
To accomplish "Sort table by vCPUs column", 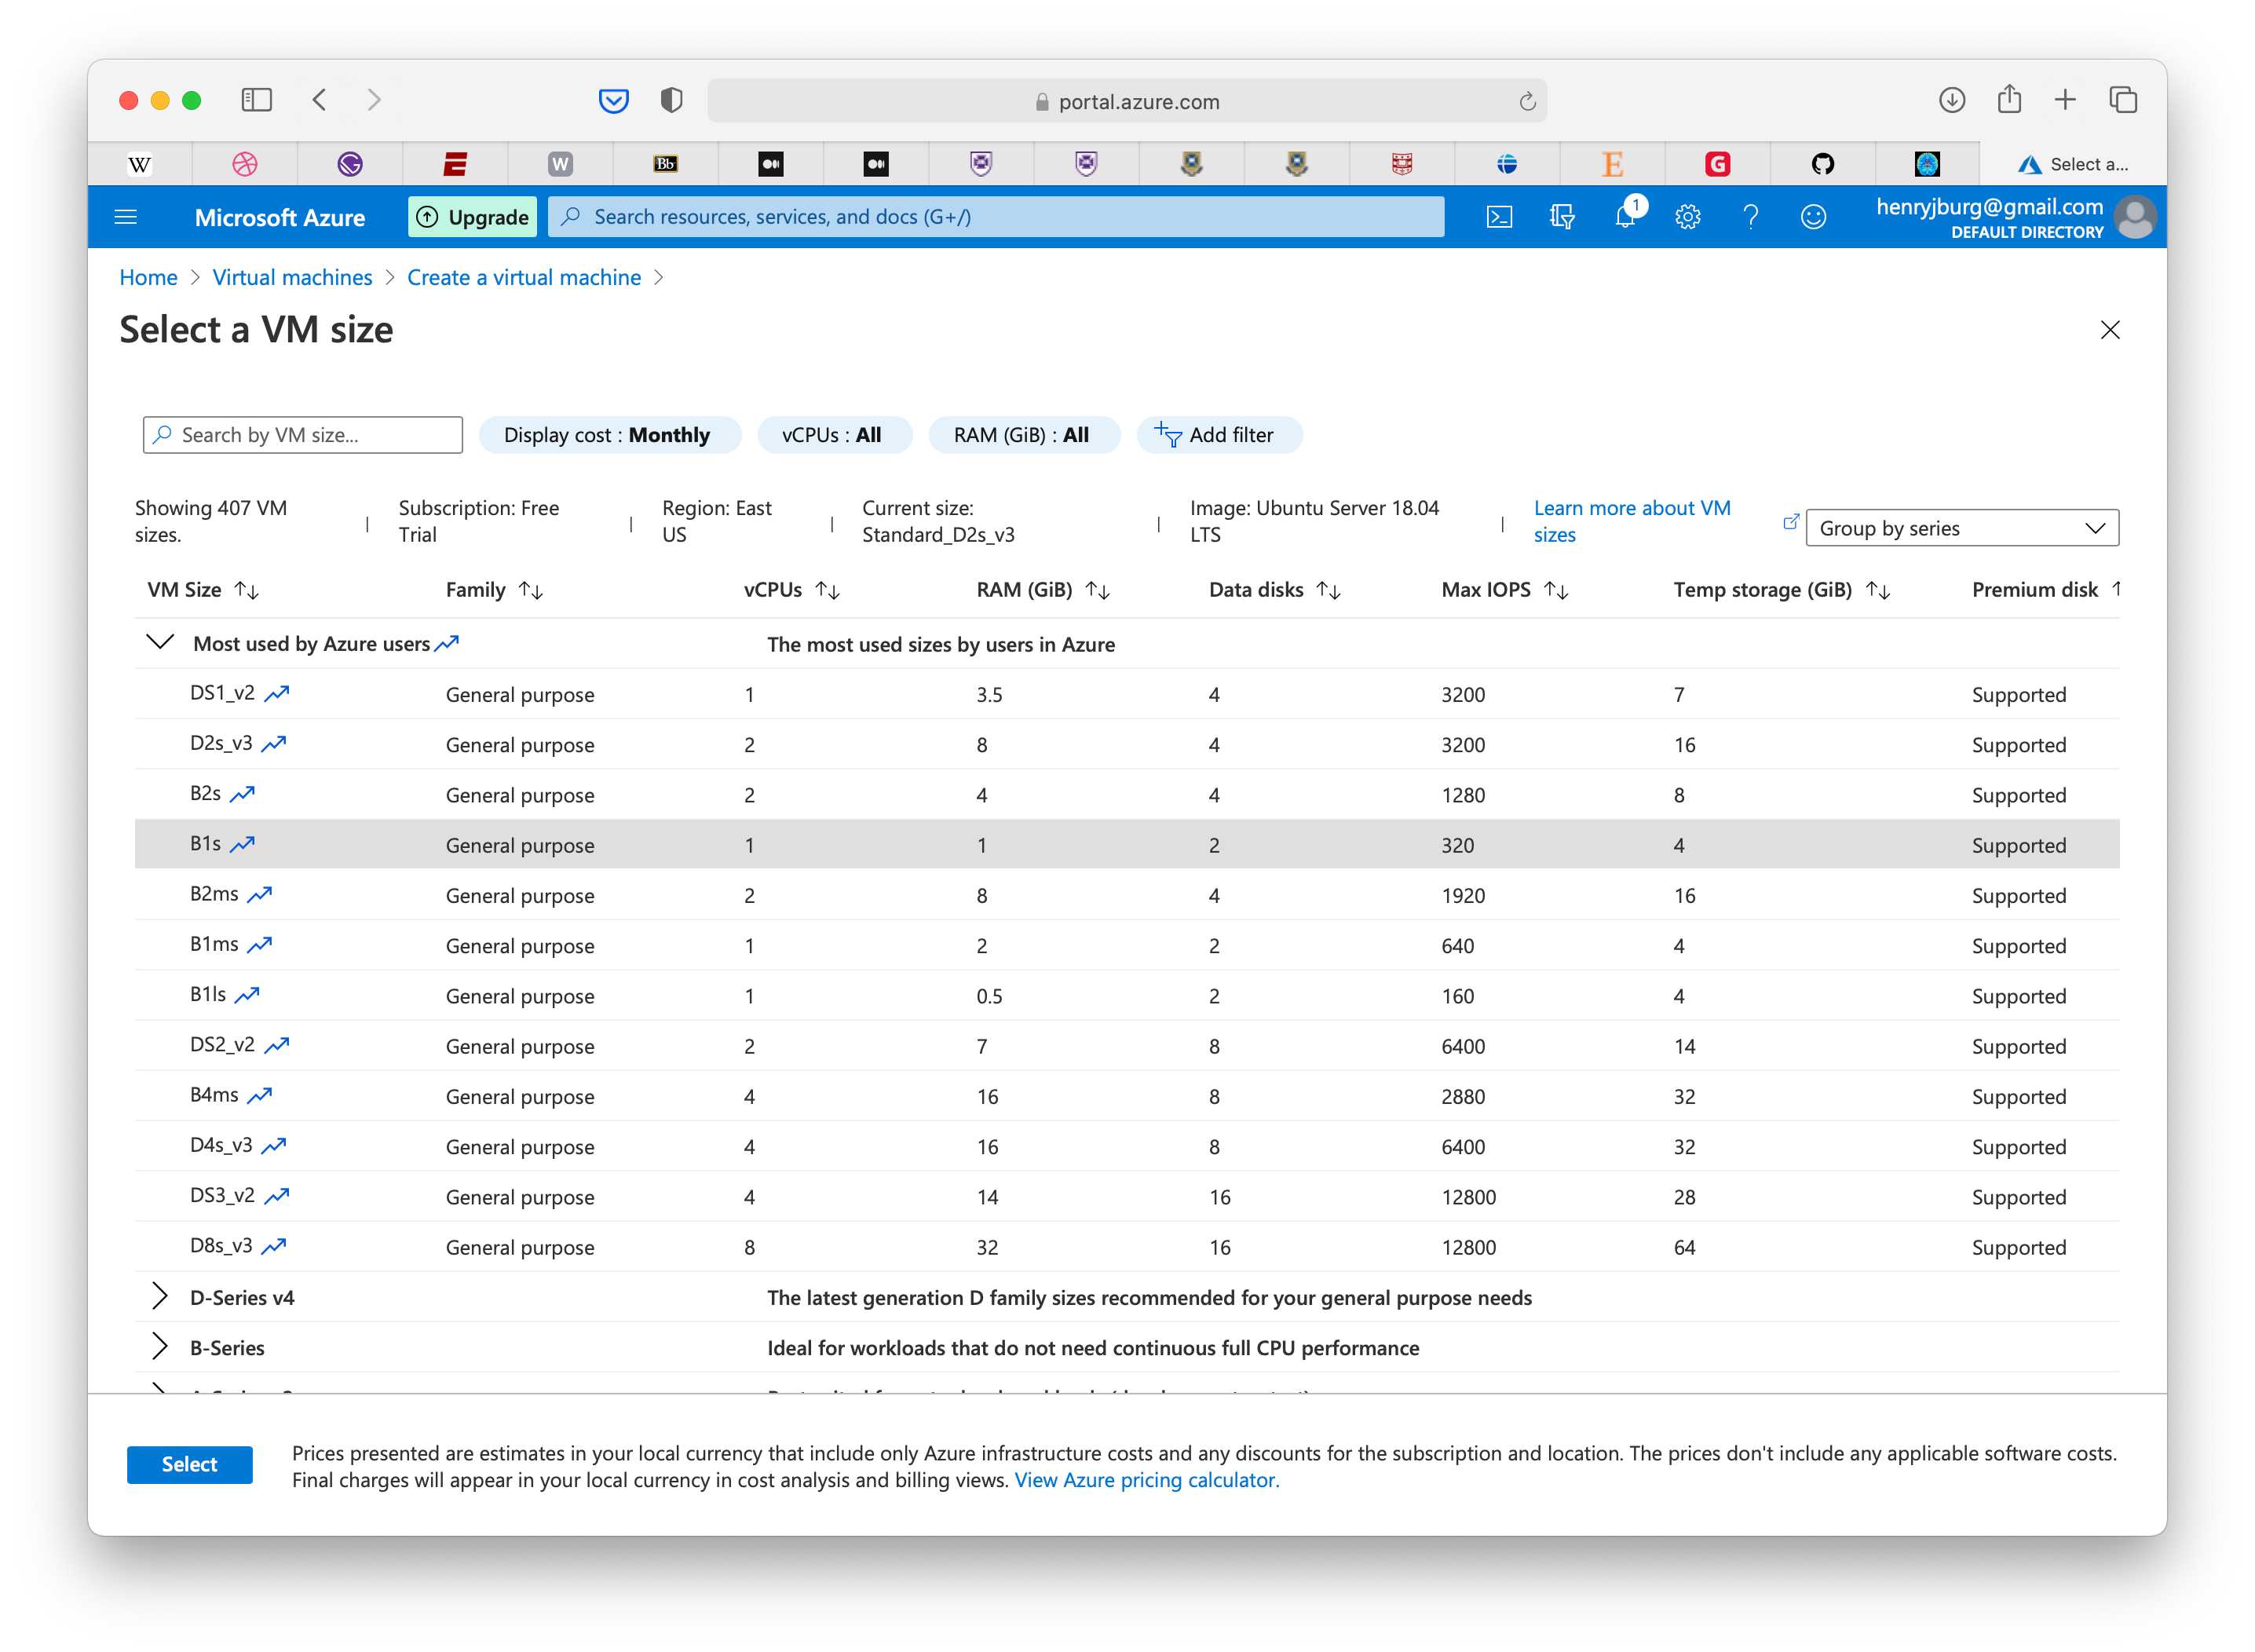I will point(827,591).
